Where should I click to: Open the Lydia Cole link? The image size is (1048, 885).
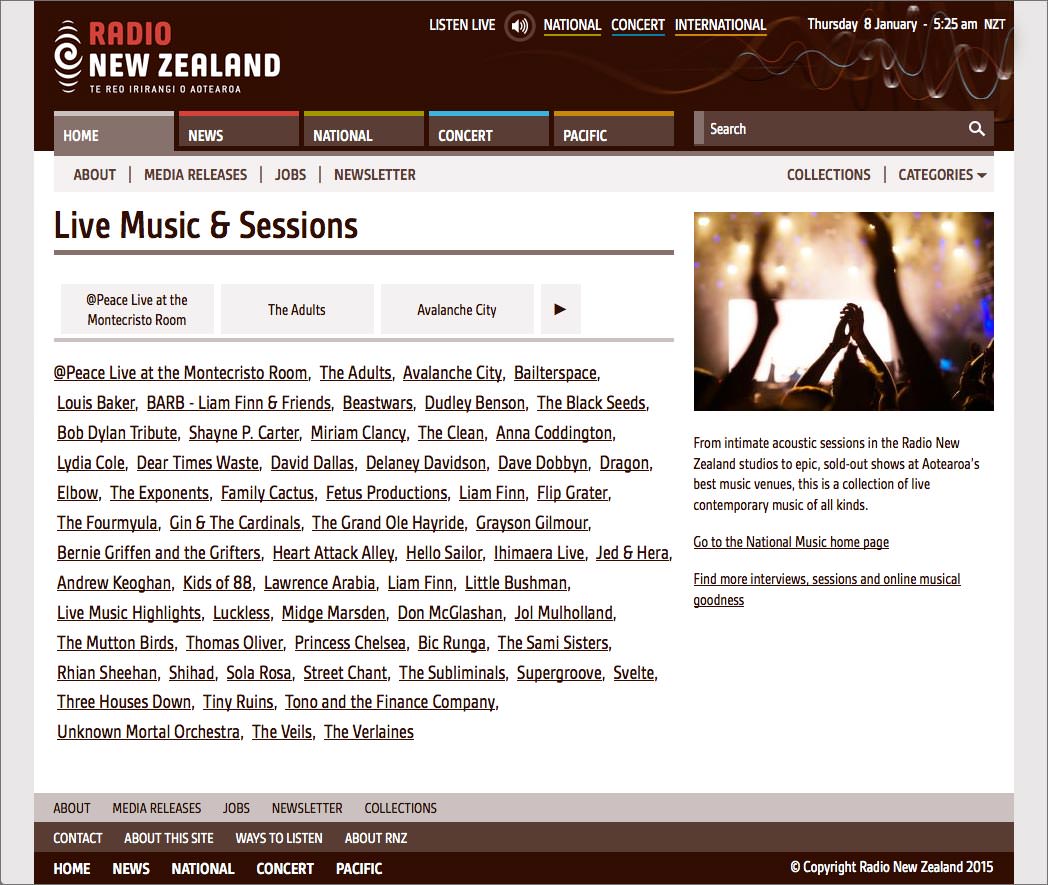pyautogui.click(x=91, y=463)
